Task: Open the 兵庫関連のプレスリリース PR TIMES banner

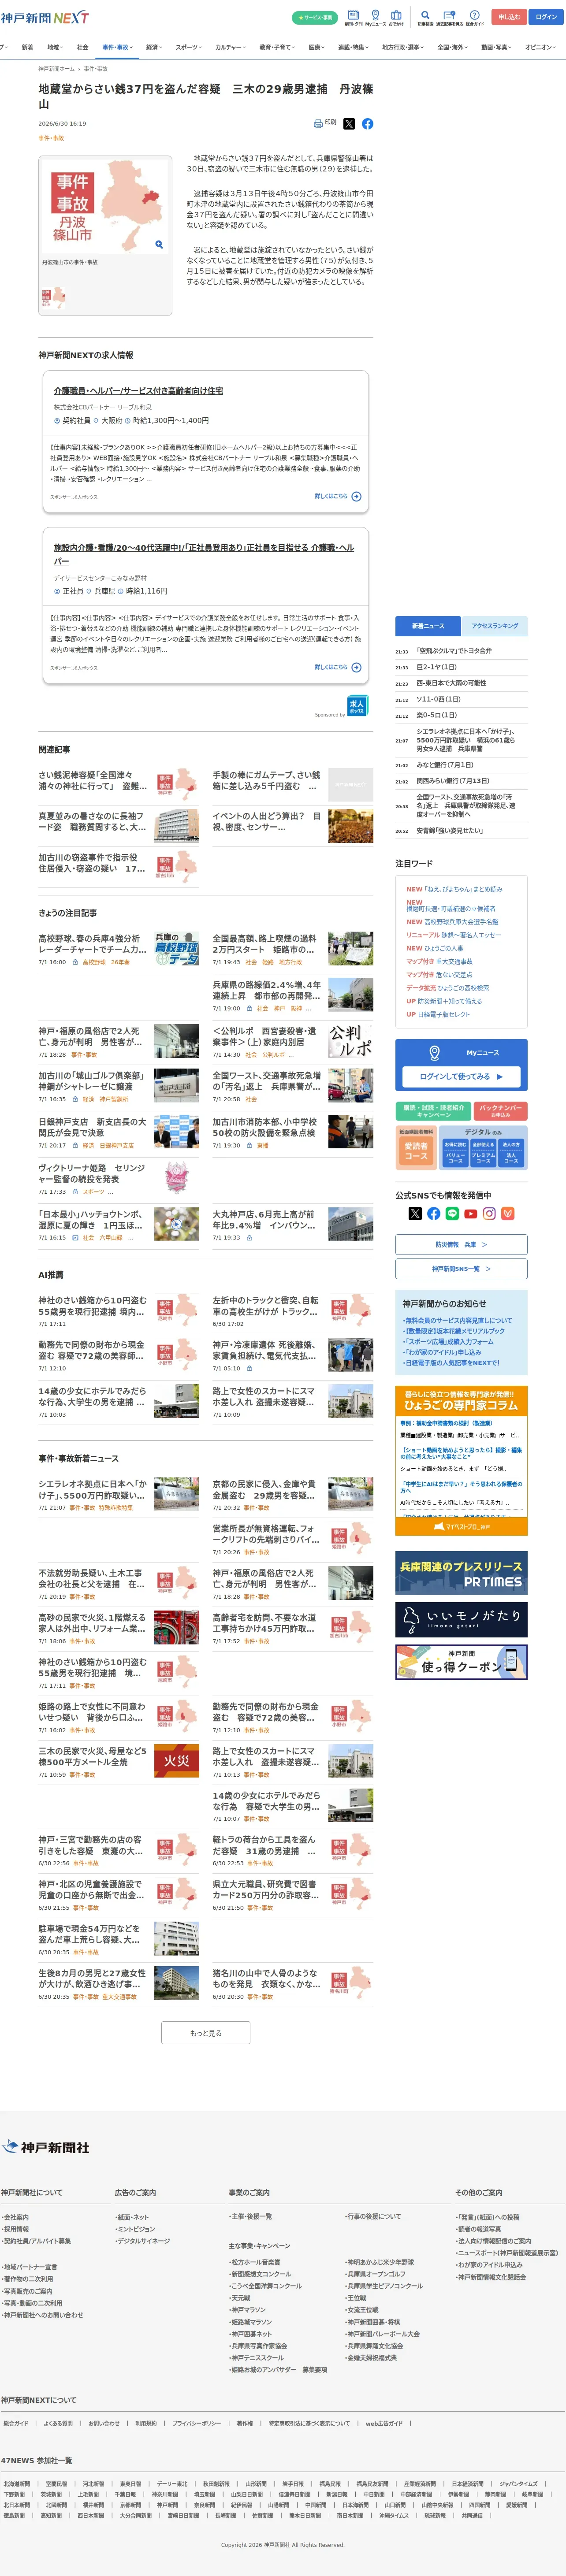Action: pyautogui.click(x=461, y=1573)
